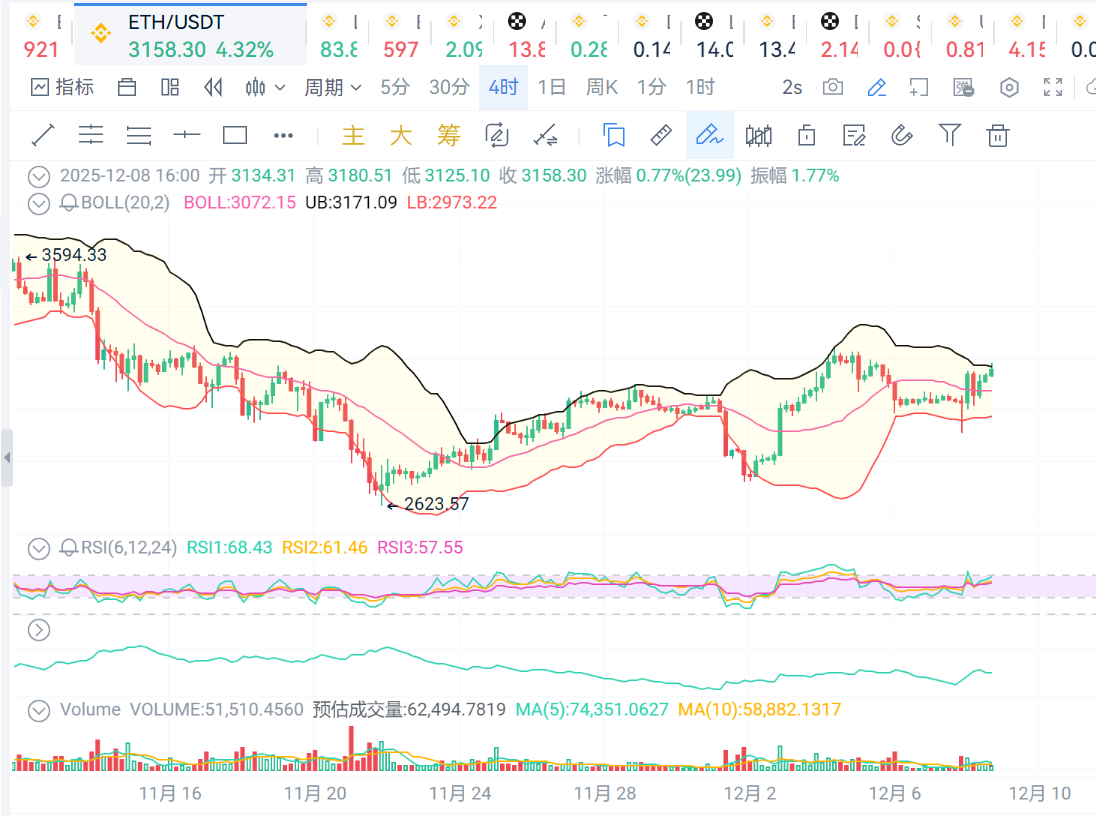Click the left edge panel collapse handle

point(7,458)
